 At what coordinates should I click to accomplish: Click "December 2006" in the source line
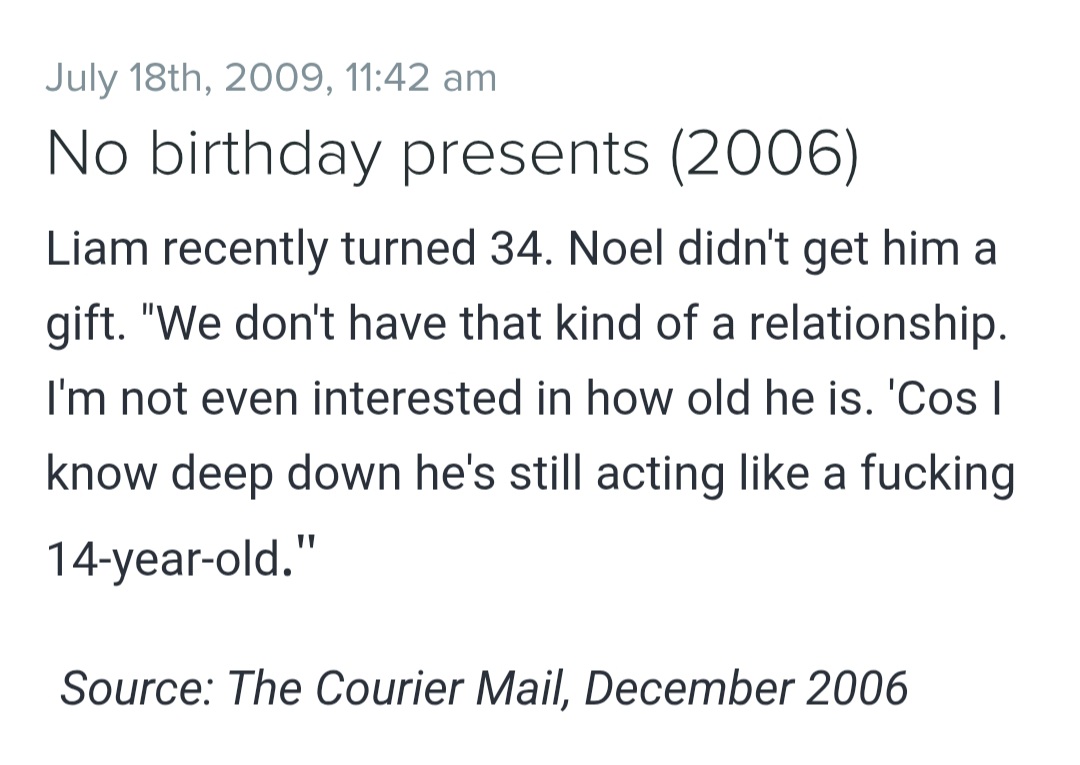(746, 687)
